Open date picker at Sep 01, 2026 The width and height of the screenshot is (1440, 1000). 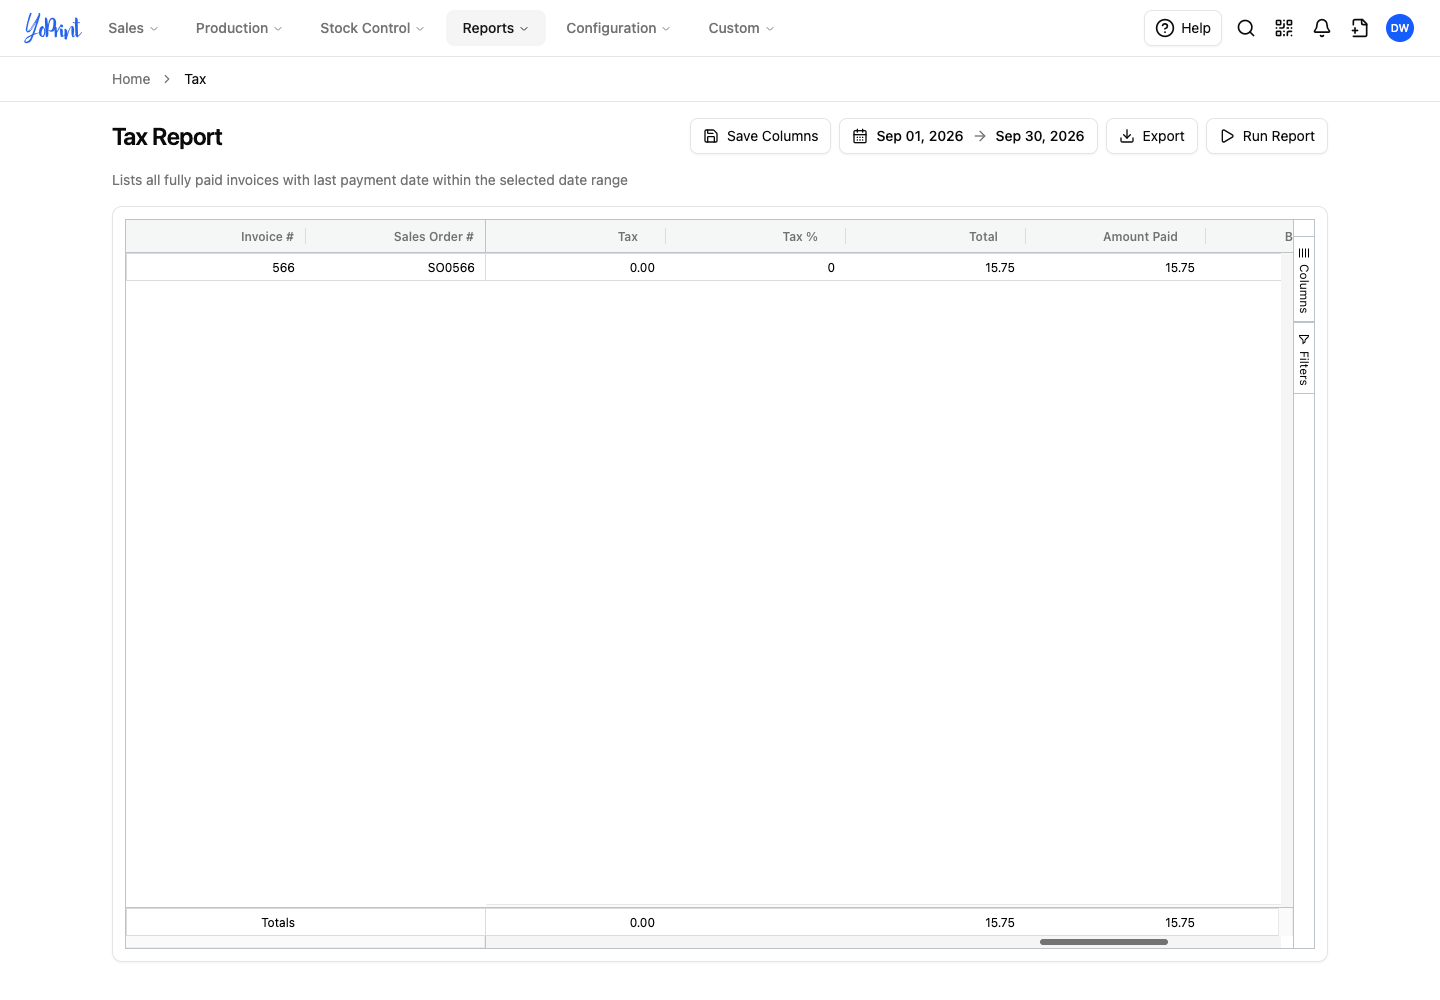pos(919,136)
